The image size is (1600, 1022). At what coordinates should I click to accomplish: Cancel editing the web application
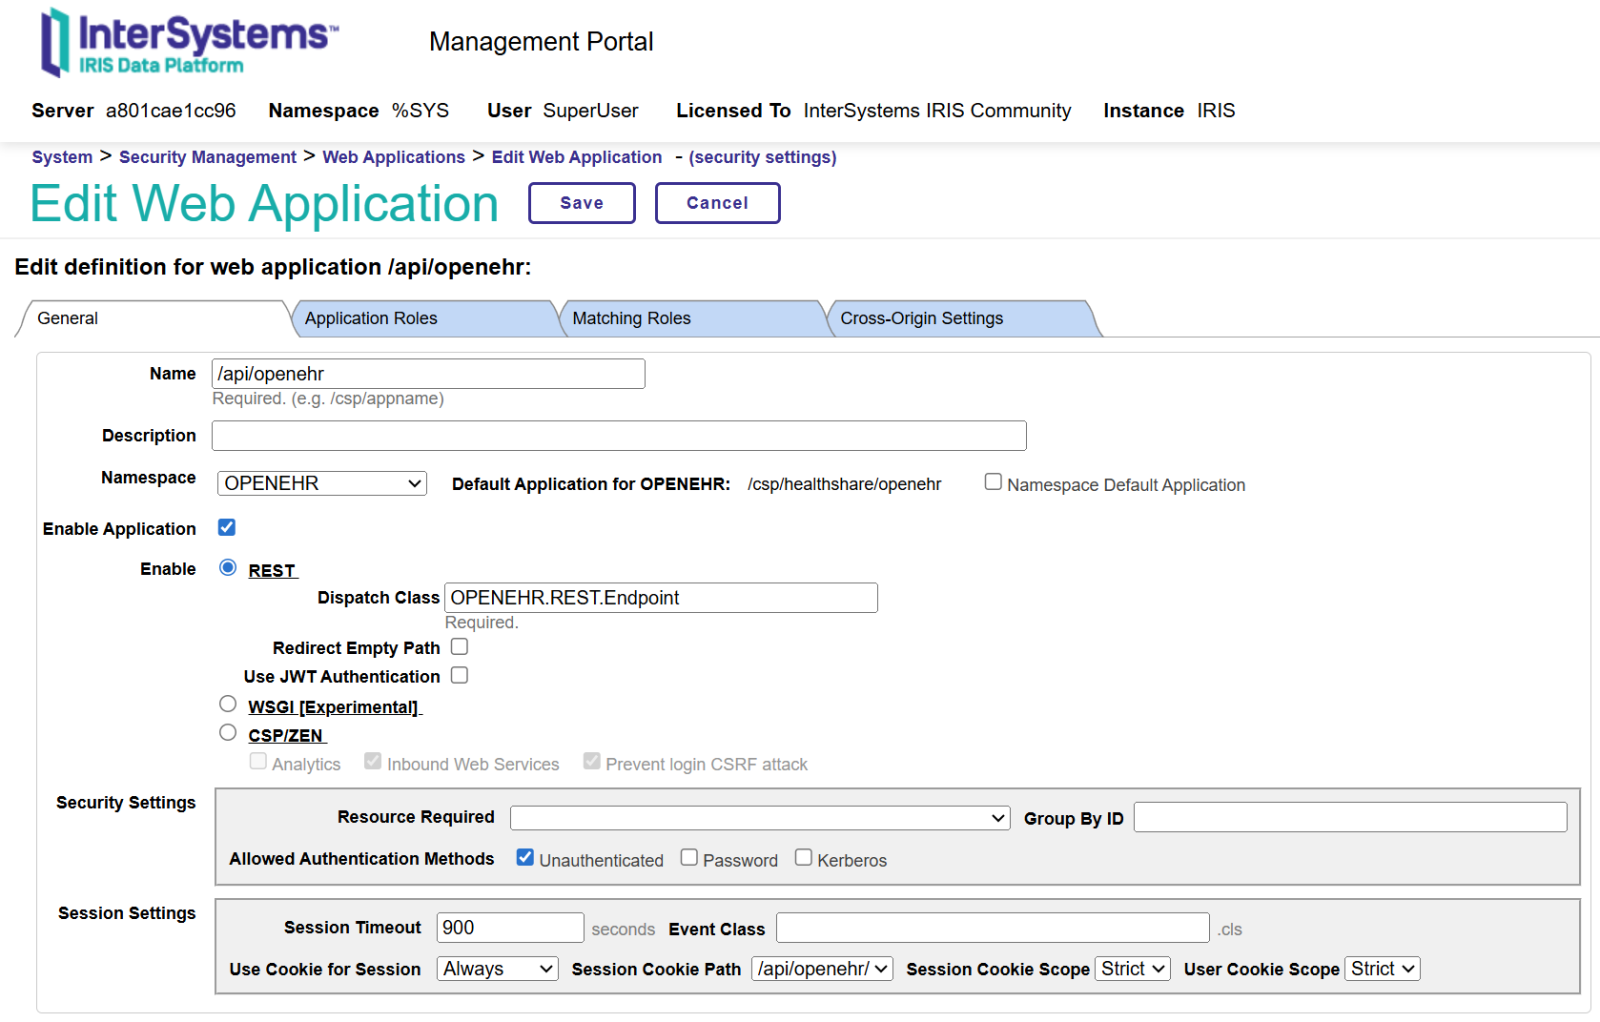coord(717,203)
